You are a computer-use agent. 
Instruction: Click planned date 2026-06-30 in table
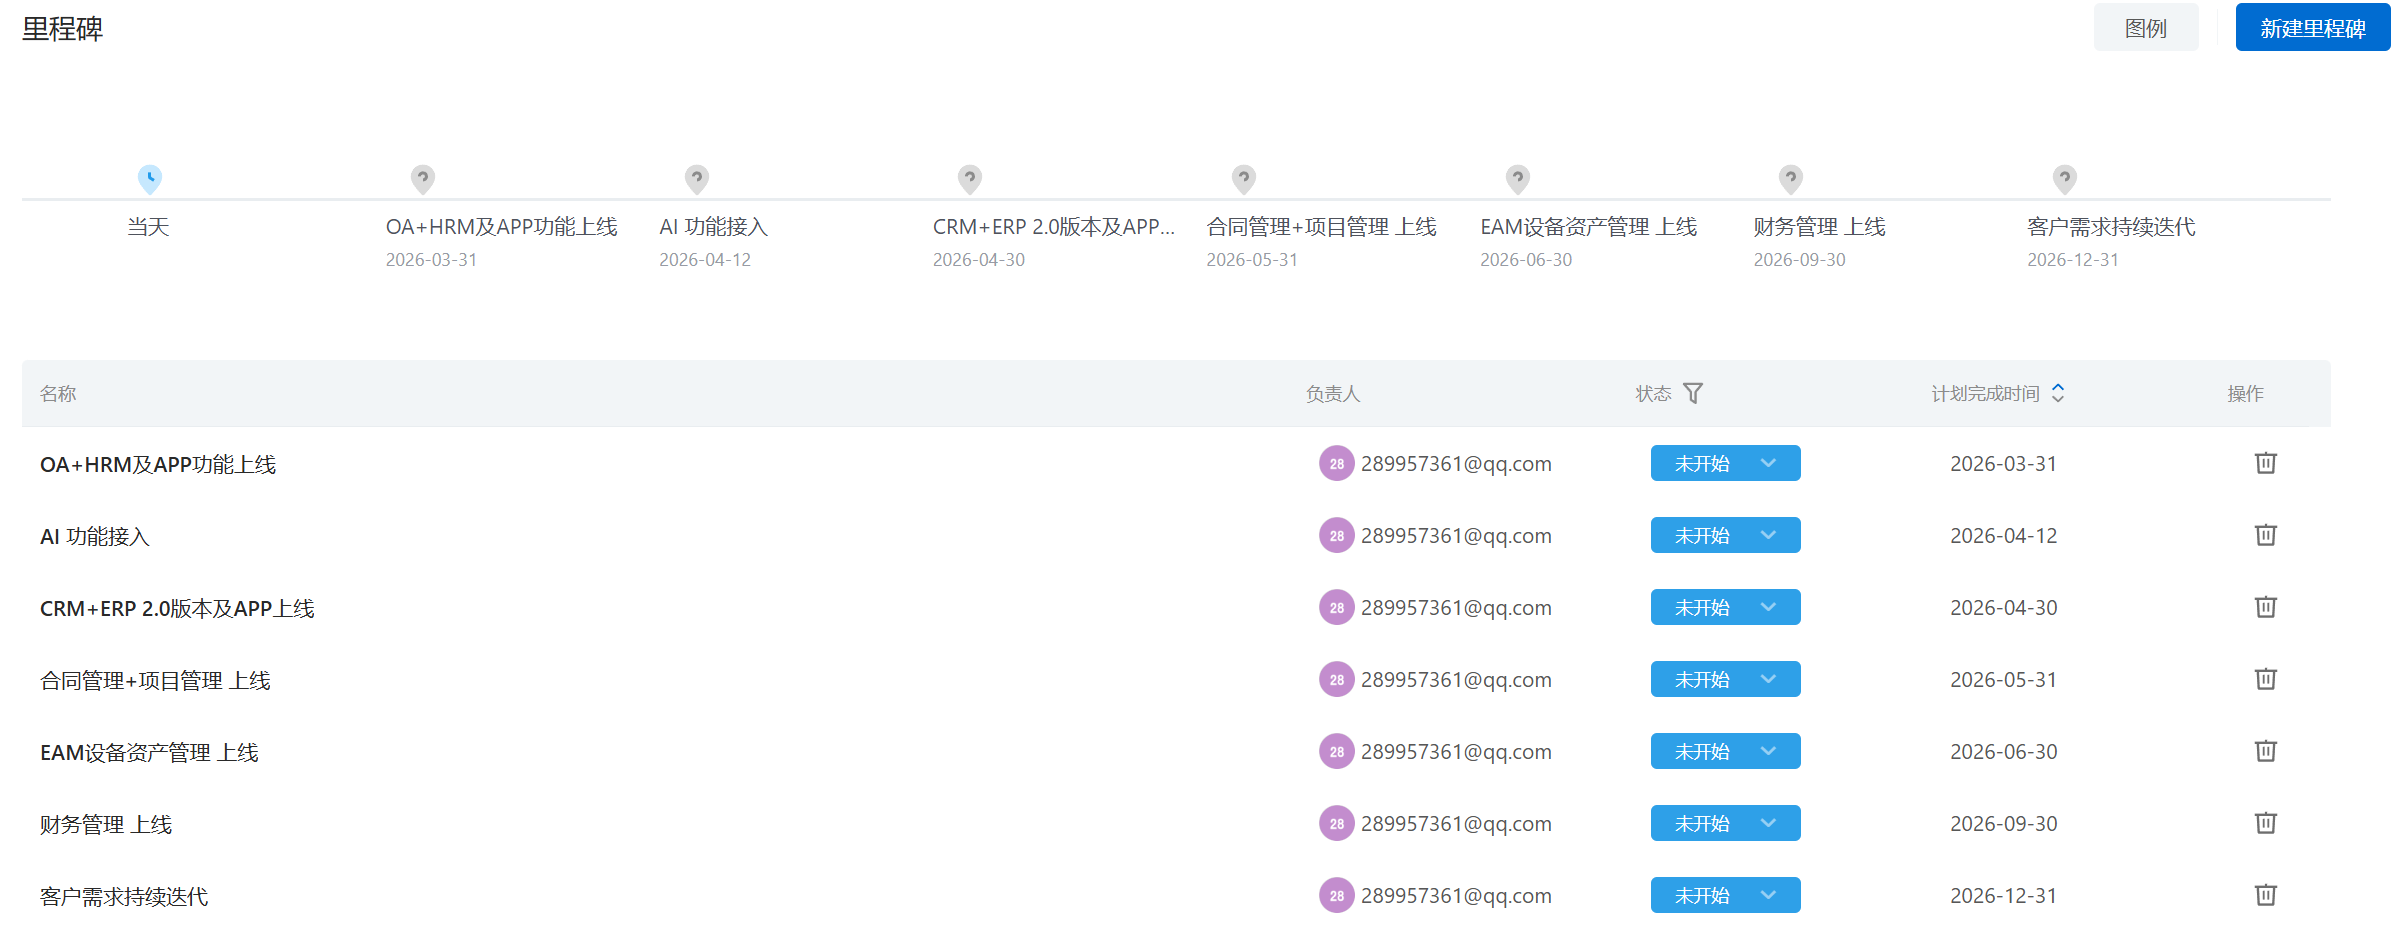(x=2003, y=752)
